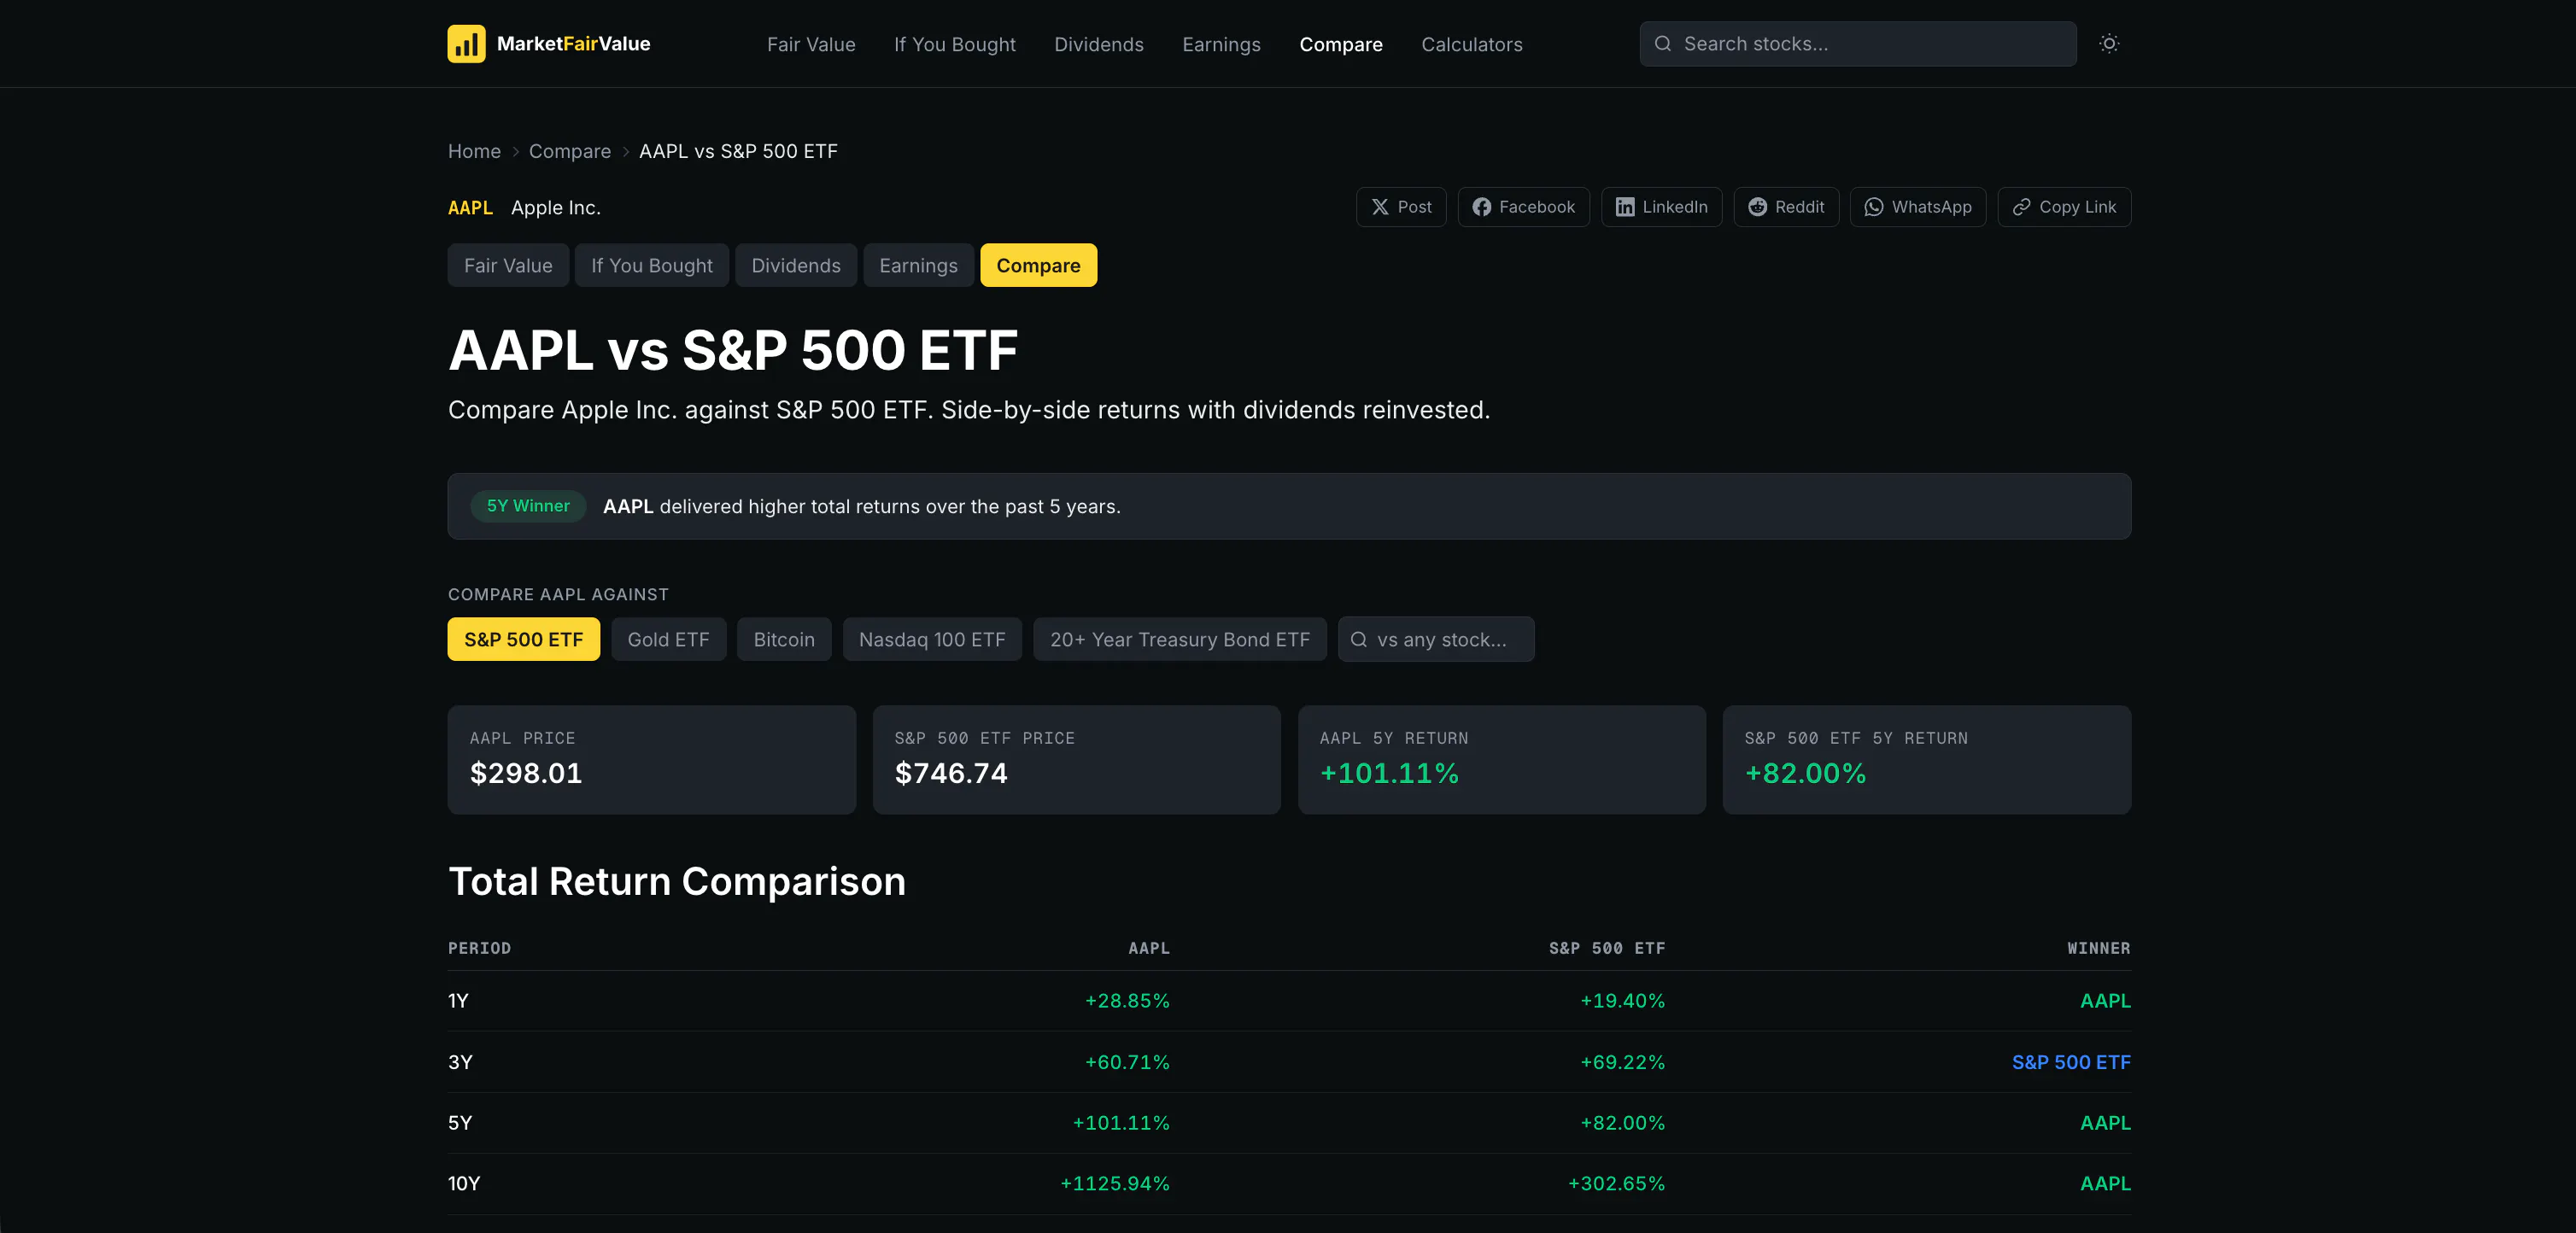2576x1233 pixels.
Task: Share via the WhatsApp button label
Action: tap(1932, 207)
